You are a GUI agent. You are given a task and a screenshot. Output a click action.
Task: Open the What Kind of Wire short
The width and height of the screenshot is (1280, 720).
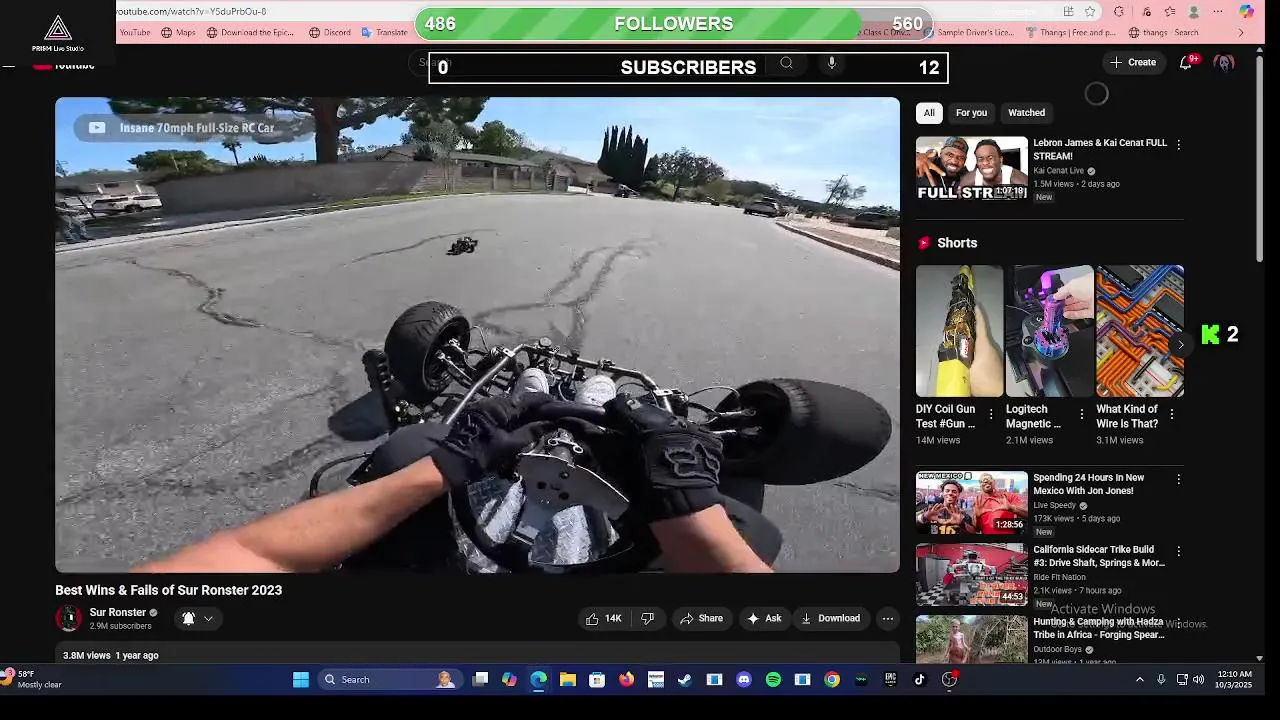click(1140, 331)
